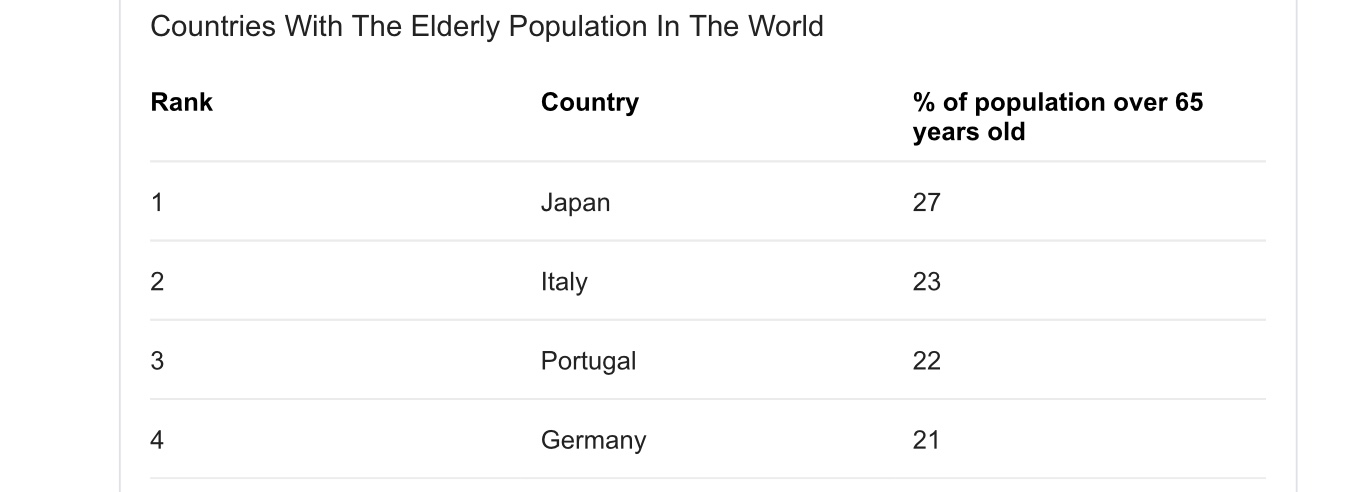Image resolution: width=1349 pixels, height=492 pixels.
Task: Select the Japan country cell
Action: (575, 203)
